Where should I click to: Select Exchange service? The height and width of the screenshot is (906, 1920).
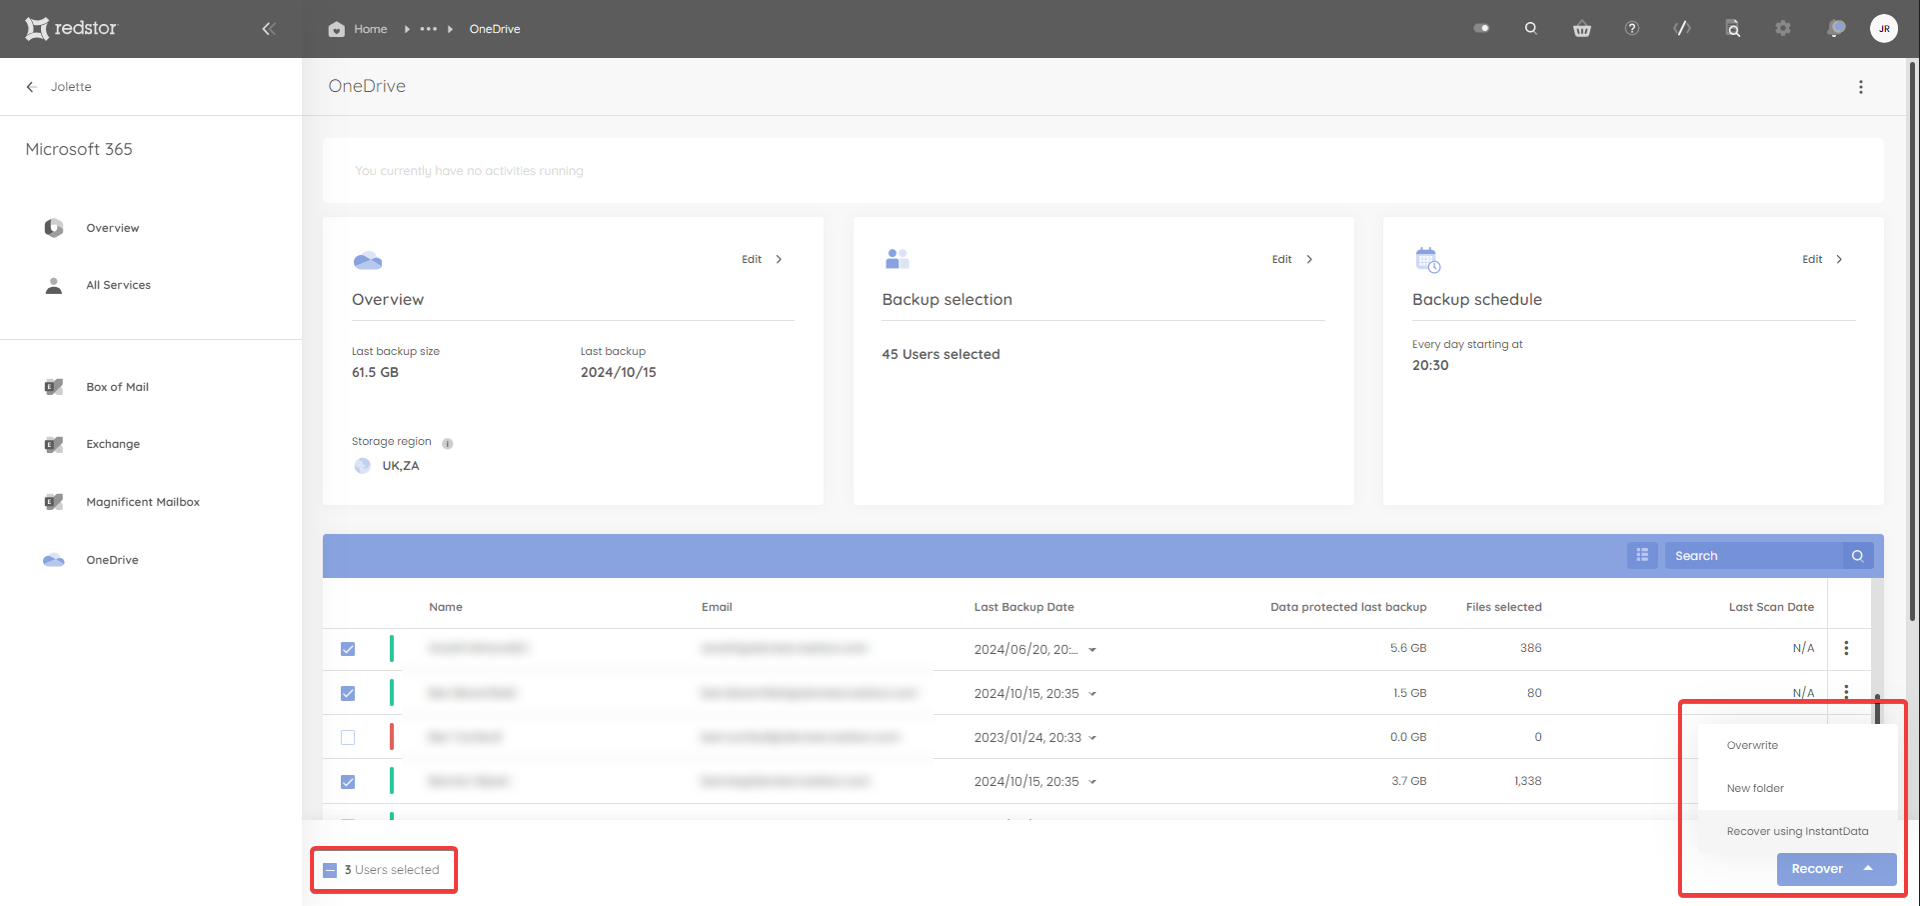click(x=113, y=444)
